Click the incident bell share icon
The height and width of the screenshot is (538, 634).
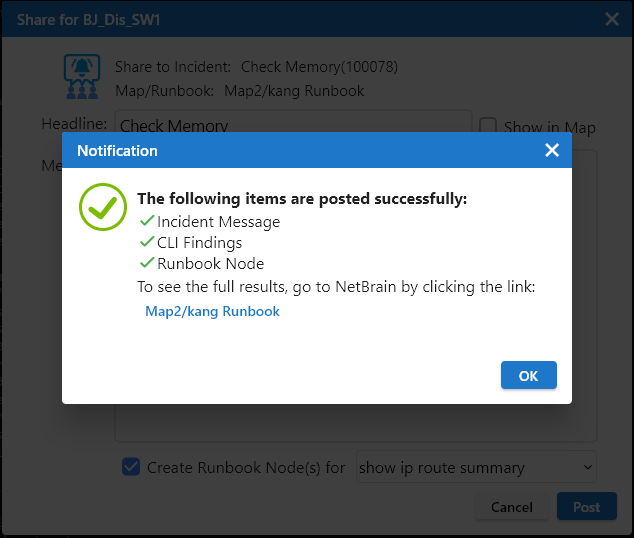click(x=81, y=77)
